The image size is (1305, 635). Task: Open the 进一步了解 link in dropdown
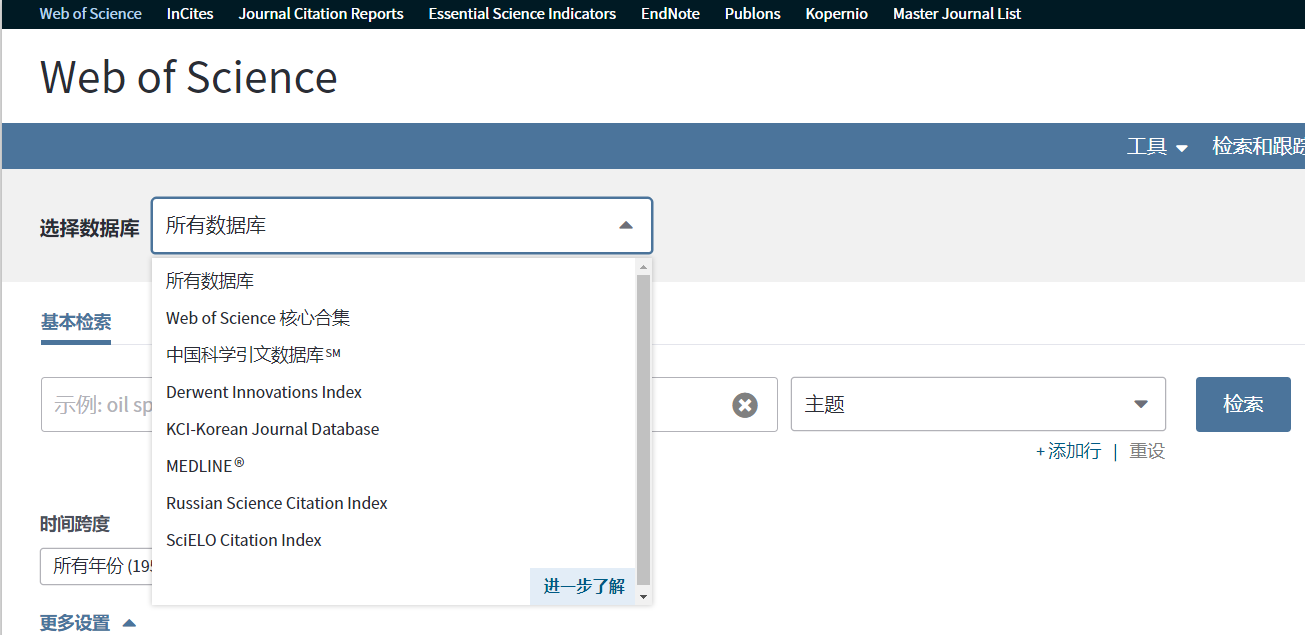click(x=584, y=587)
